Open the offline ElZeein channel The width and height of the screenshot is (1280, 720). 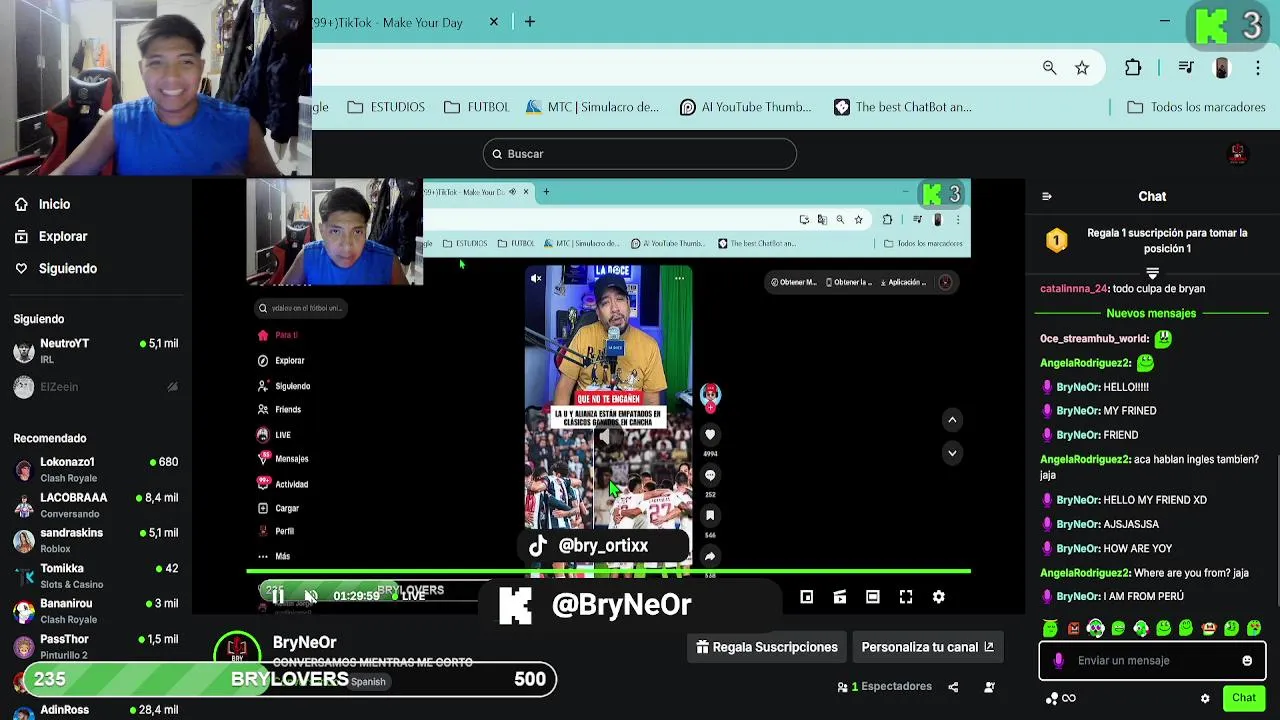click(x=96, y=387)
